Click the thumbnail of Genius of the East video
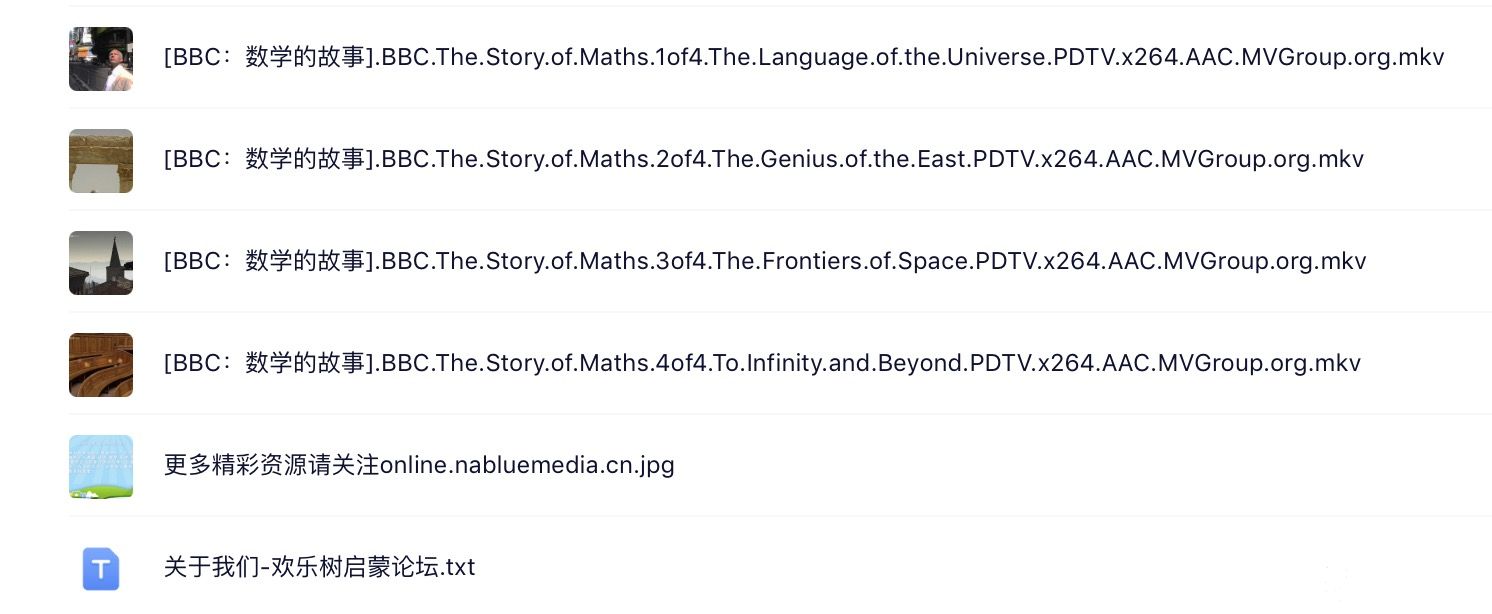This screenshot has width=1492, height=614. click(101, 161)
